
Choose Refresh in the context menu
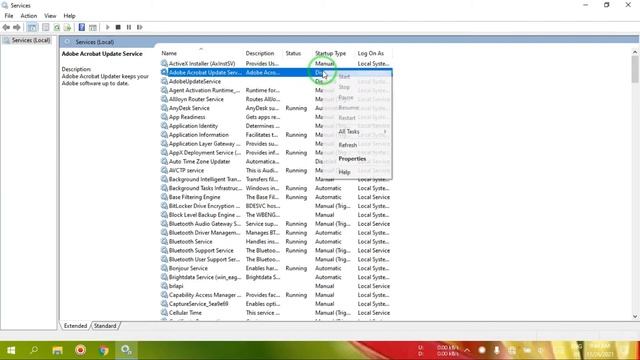pos(348,145)
